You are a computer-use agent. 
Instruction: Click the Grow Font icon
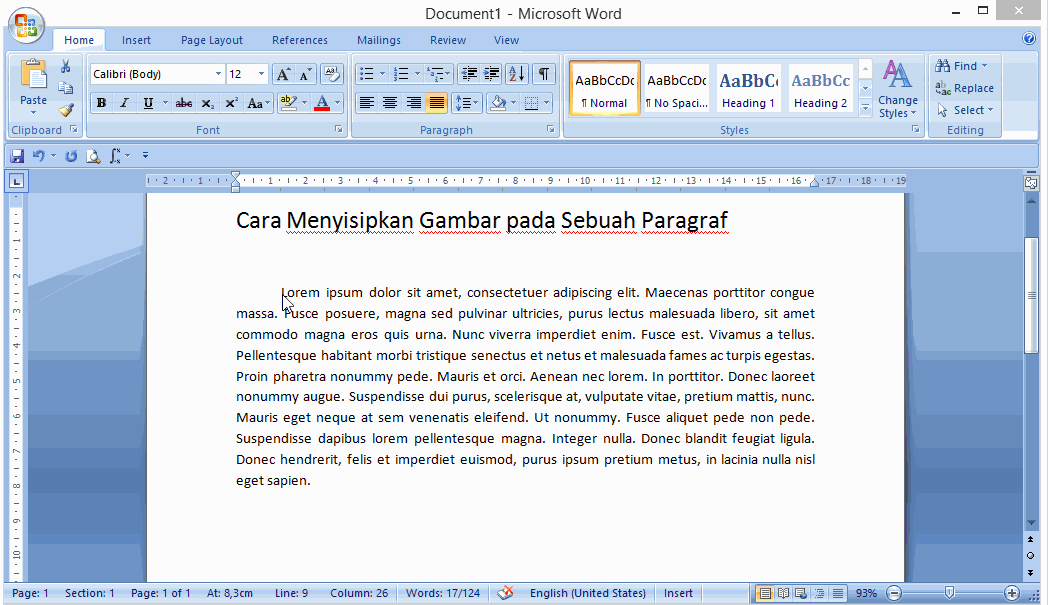coord(283,74)
